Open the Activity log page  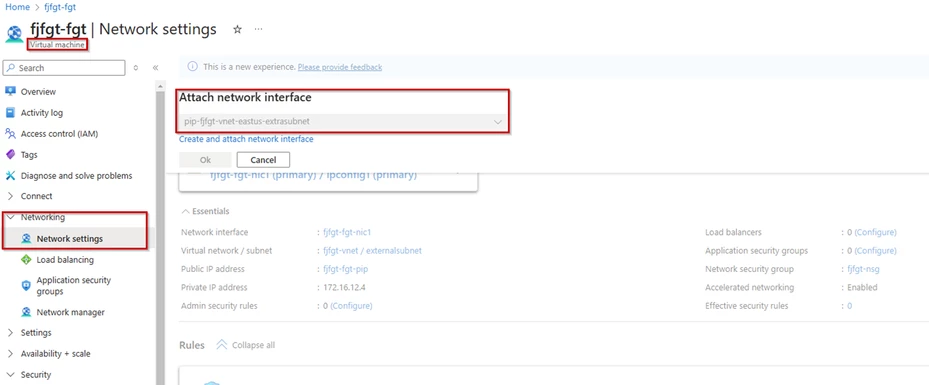click(x=41, y=113)
